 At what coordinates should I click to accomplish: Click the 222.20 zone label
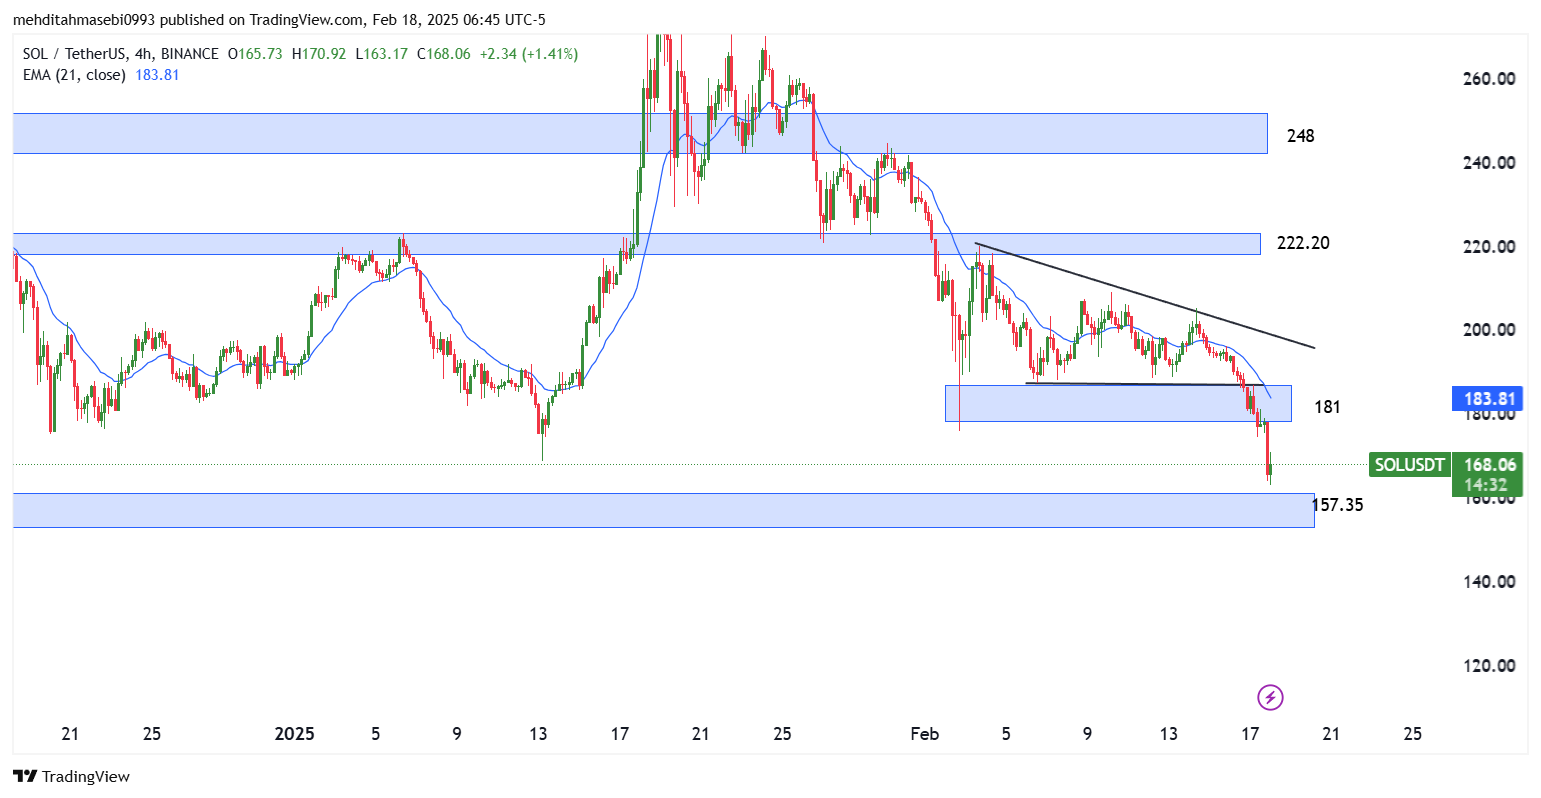[x=1303, y=243]
